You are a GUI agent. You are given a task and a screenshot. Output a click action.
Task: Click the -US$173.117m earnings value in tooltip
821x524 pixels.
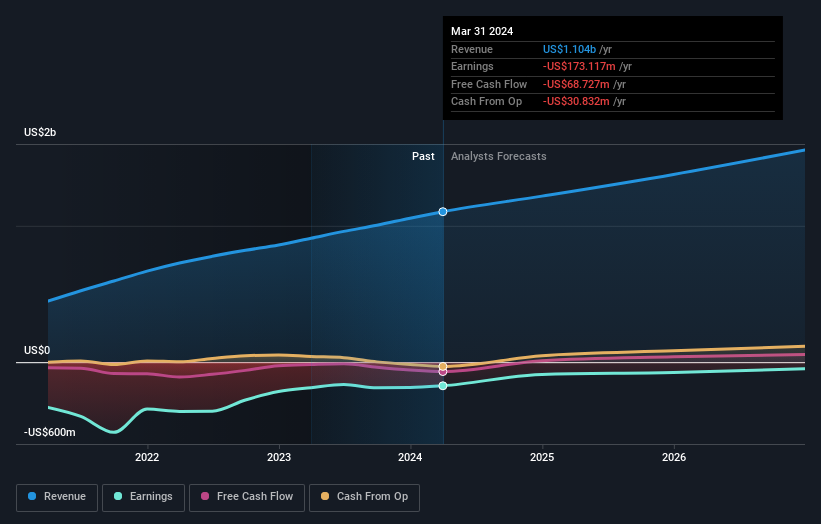tap(579, 66)
